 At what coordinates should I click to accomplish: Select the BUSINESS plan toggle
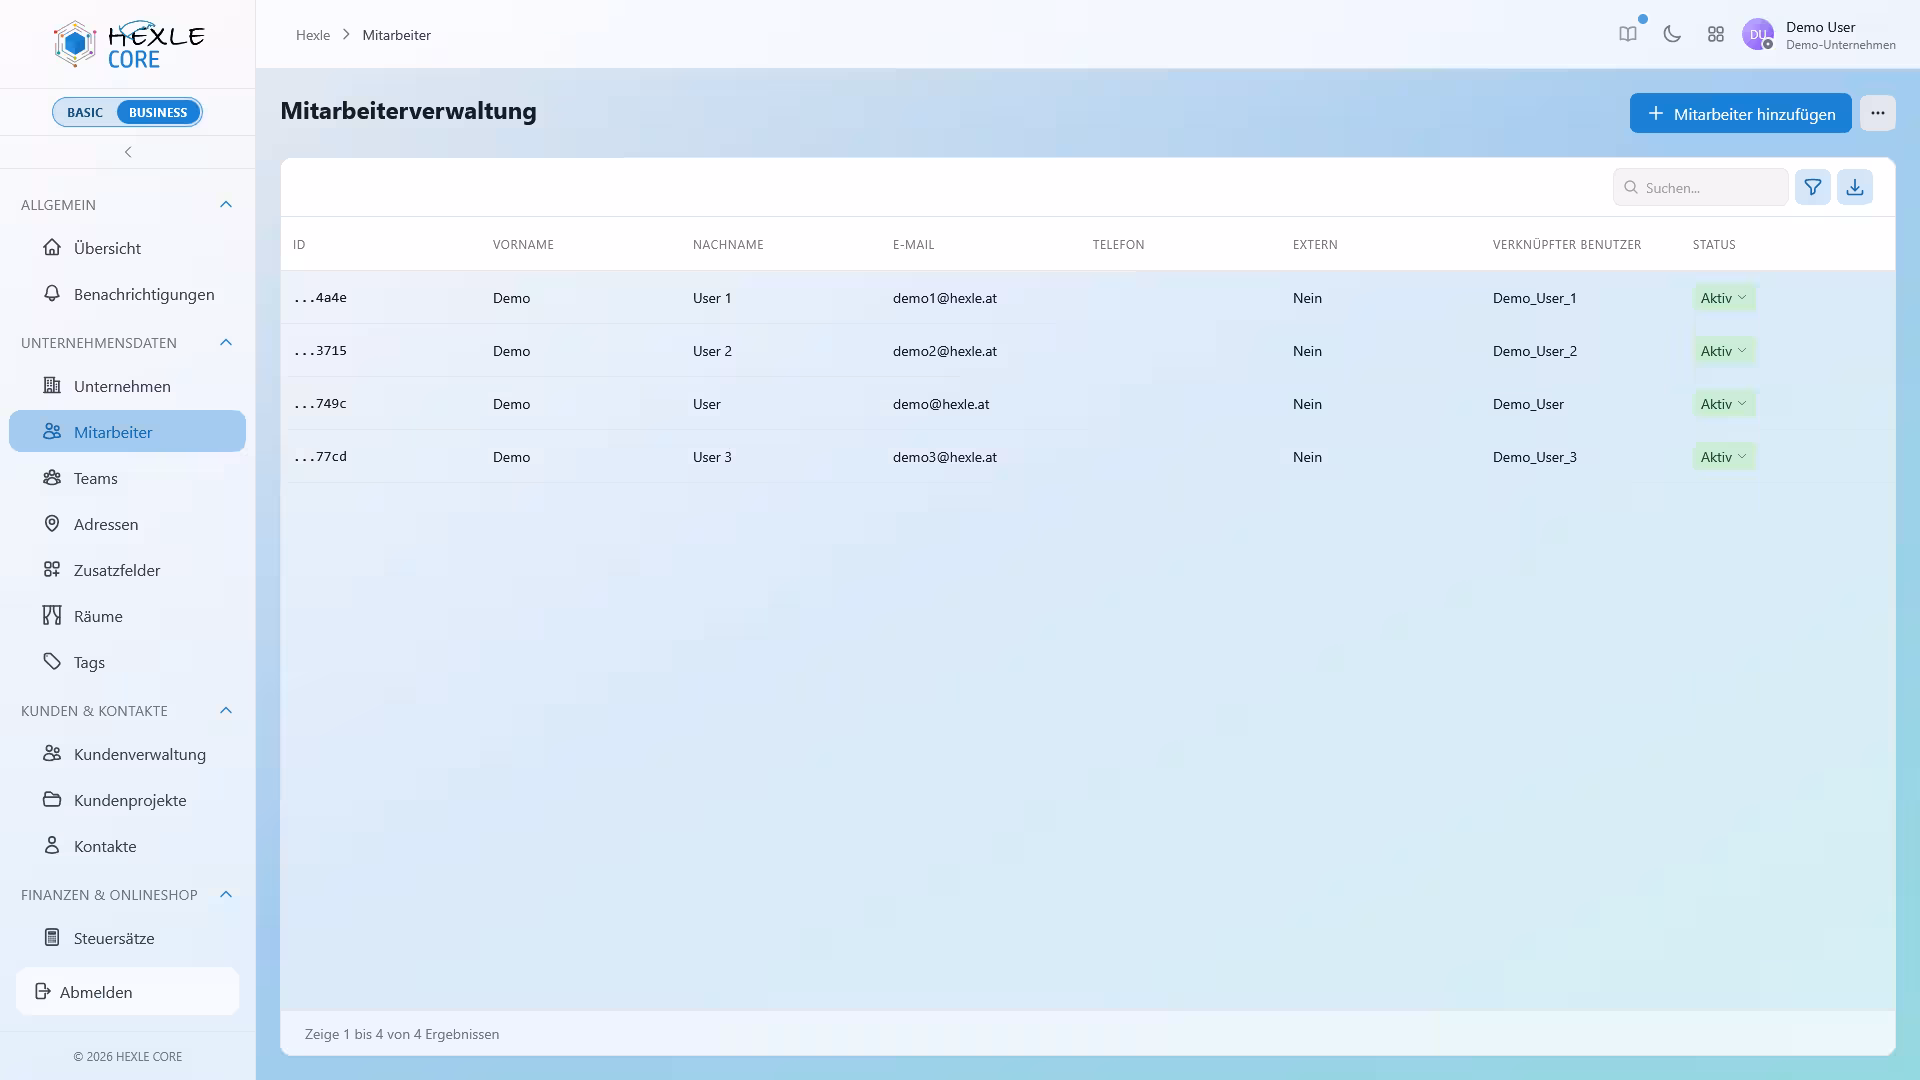158,112
